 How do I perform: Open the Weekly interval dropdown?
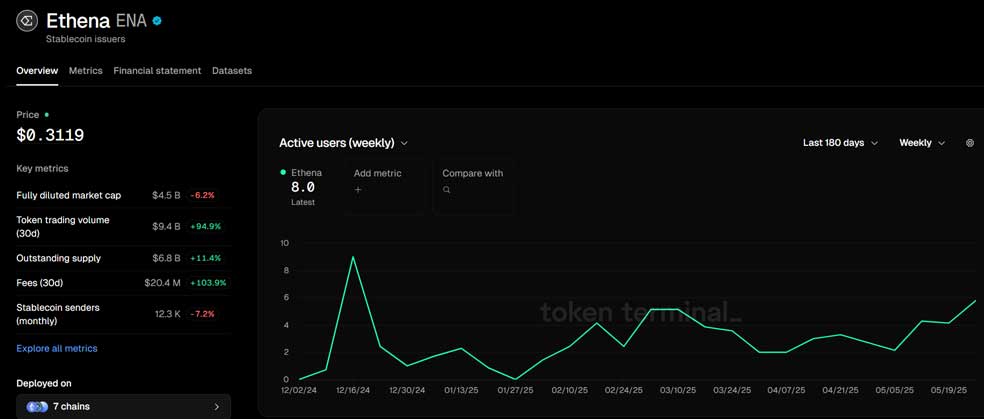922,143
